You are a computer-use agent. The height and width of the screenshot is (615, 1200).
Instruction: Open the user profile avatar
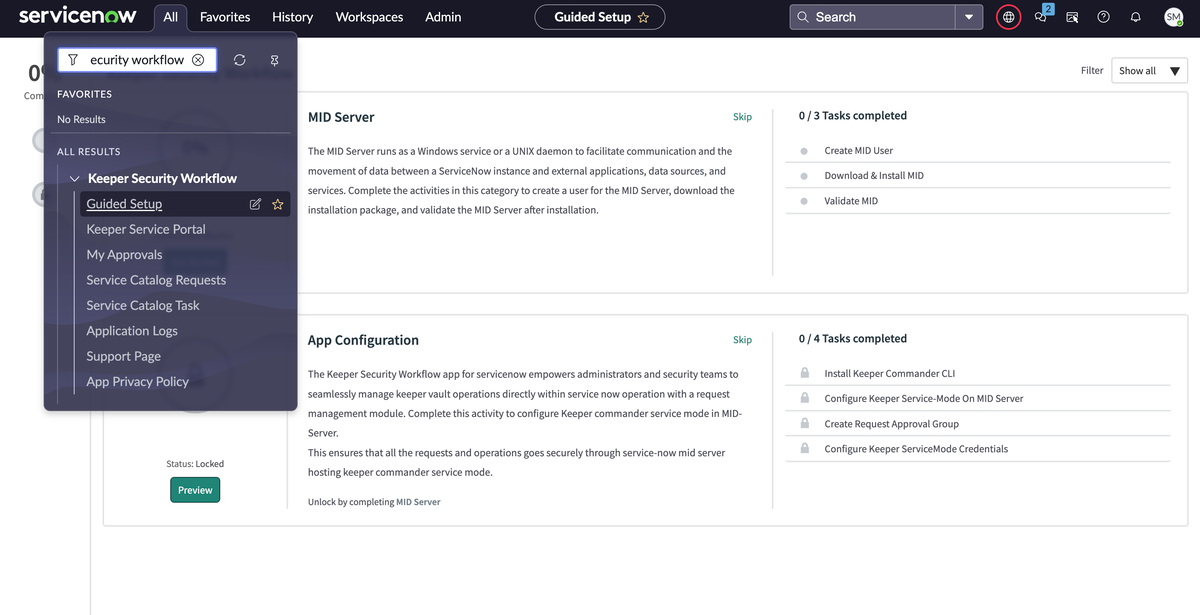pyautogui.click(x=1173, y=17)
